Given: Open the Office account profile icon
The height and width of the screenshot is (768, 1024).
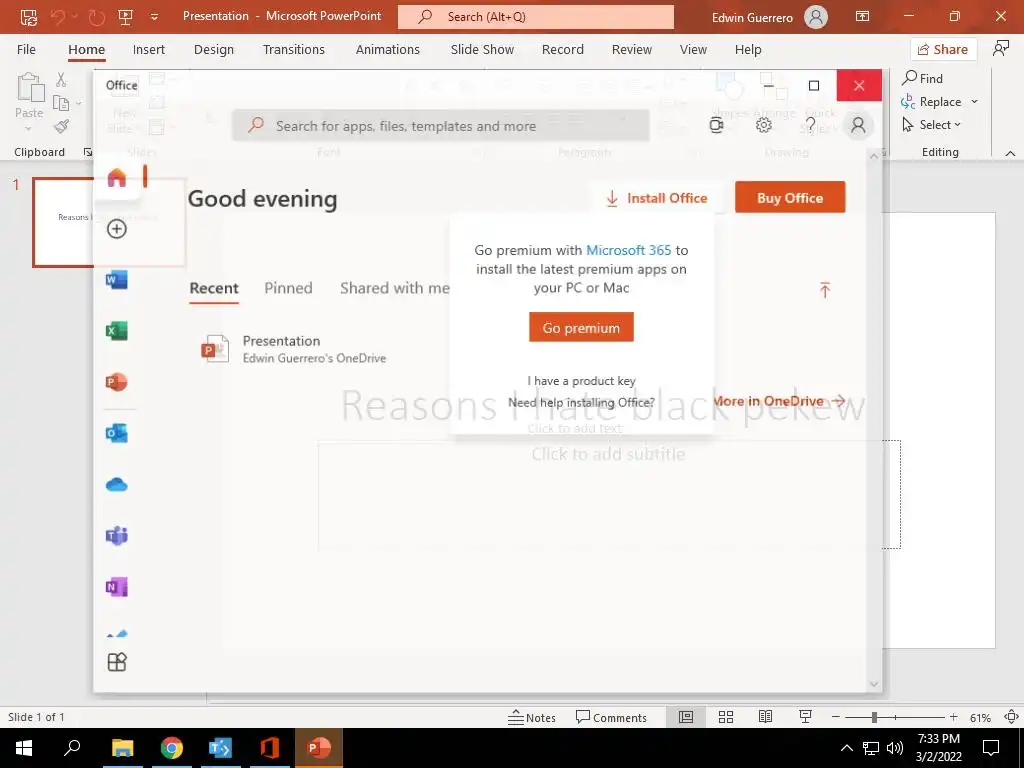Looking at the screenshot, I should click(x=858, y=125).
